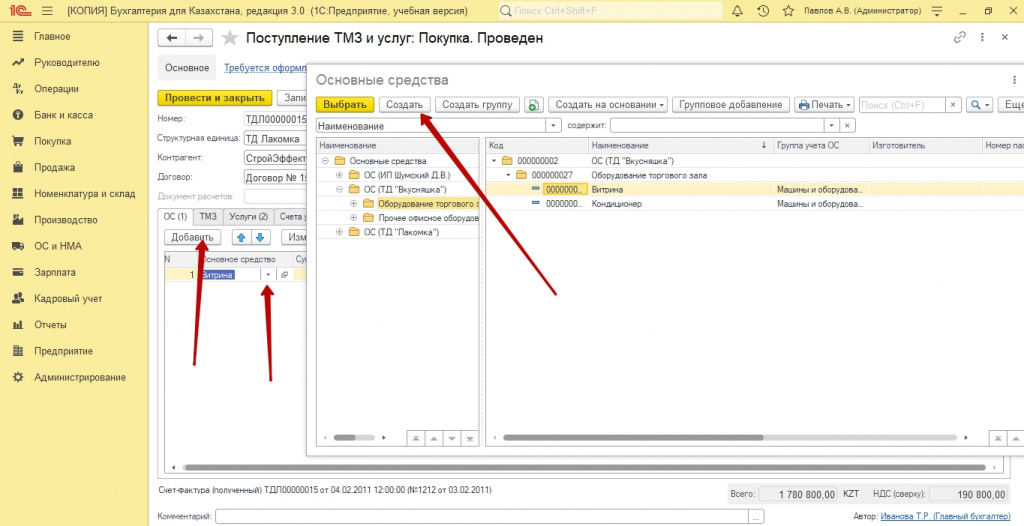Click the notifications bell icon
Viewport: 1024px width, 526px height.
click(737, 11)
